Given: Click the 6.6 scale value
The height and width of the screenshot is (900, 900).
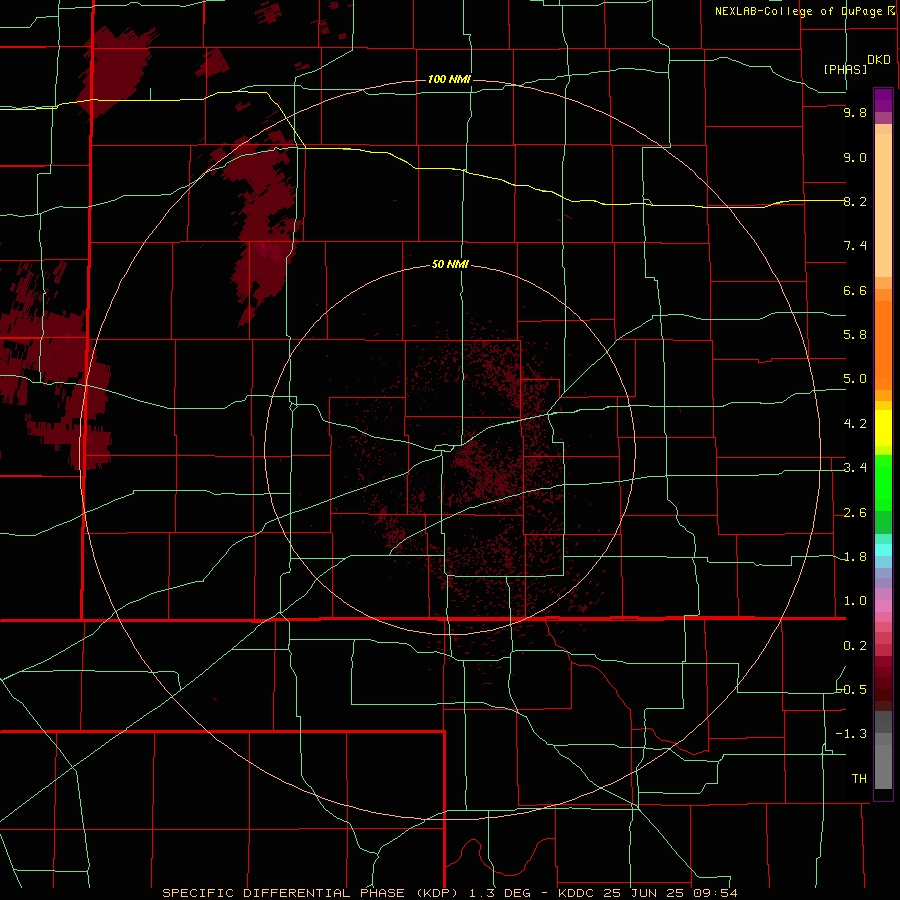Looking at the screenshot, I should [855, 290].
